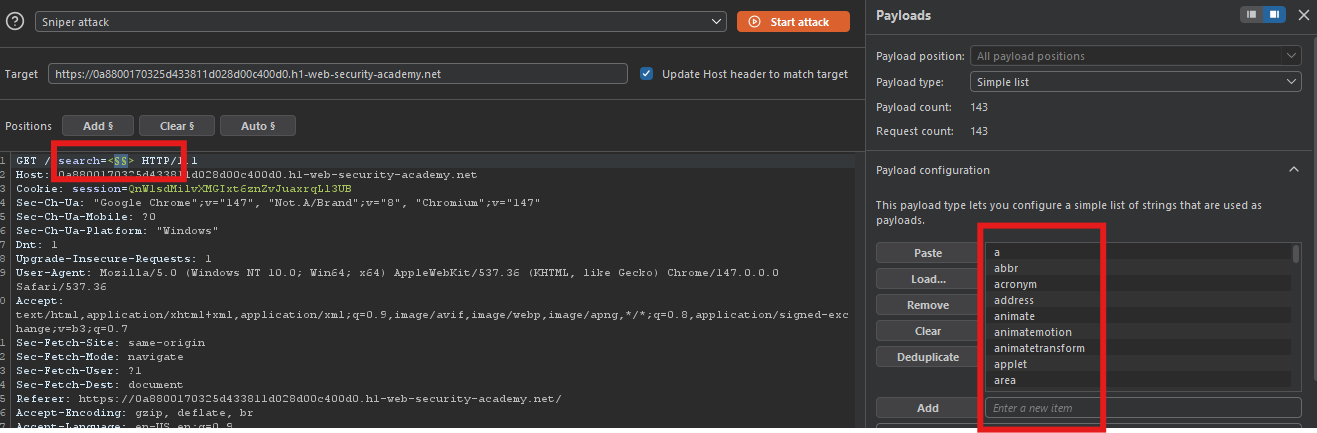
Task: Click the Paste payload button
Action: tap(928, 253)
